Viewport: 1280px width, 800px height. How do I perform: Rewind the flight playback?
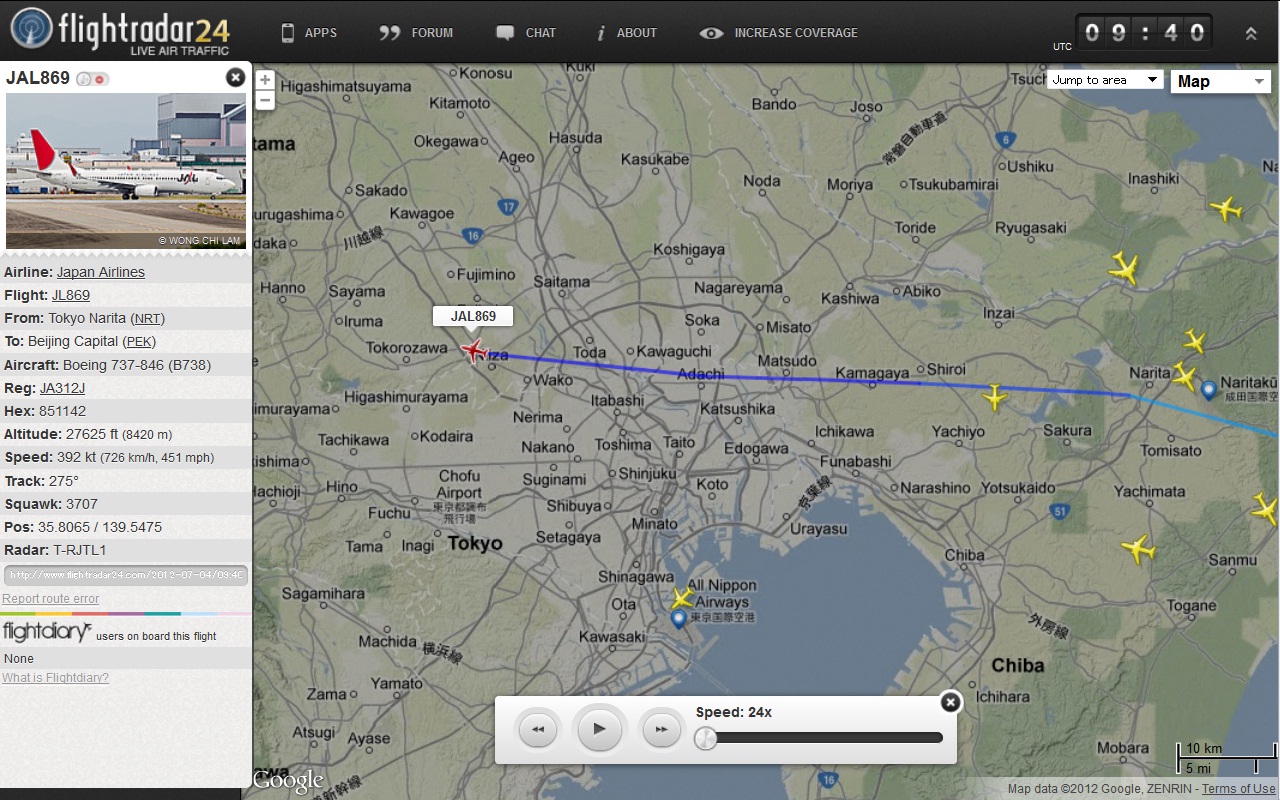point(538,729)
